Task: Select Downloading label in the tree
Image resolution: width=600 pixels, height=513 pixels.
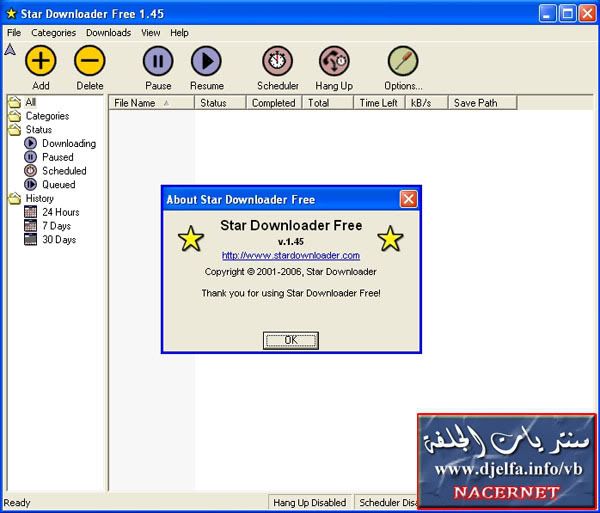Action: 69,143
